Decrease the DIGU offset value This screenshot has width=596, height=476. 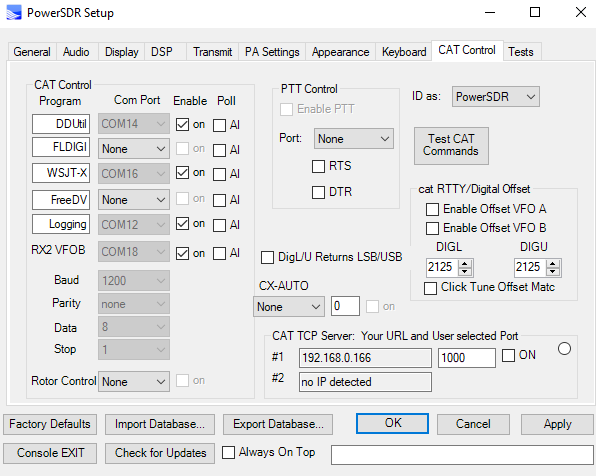coord(553,271)
